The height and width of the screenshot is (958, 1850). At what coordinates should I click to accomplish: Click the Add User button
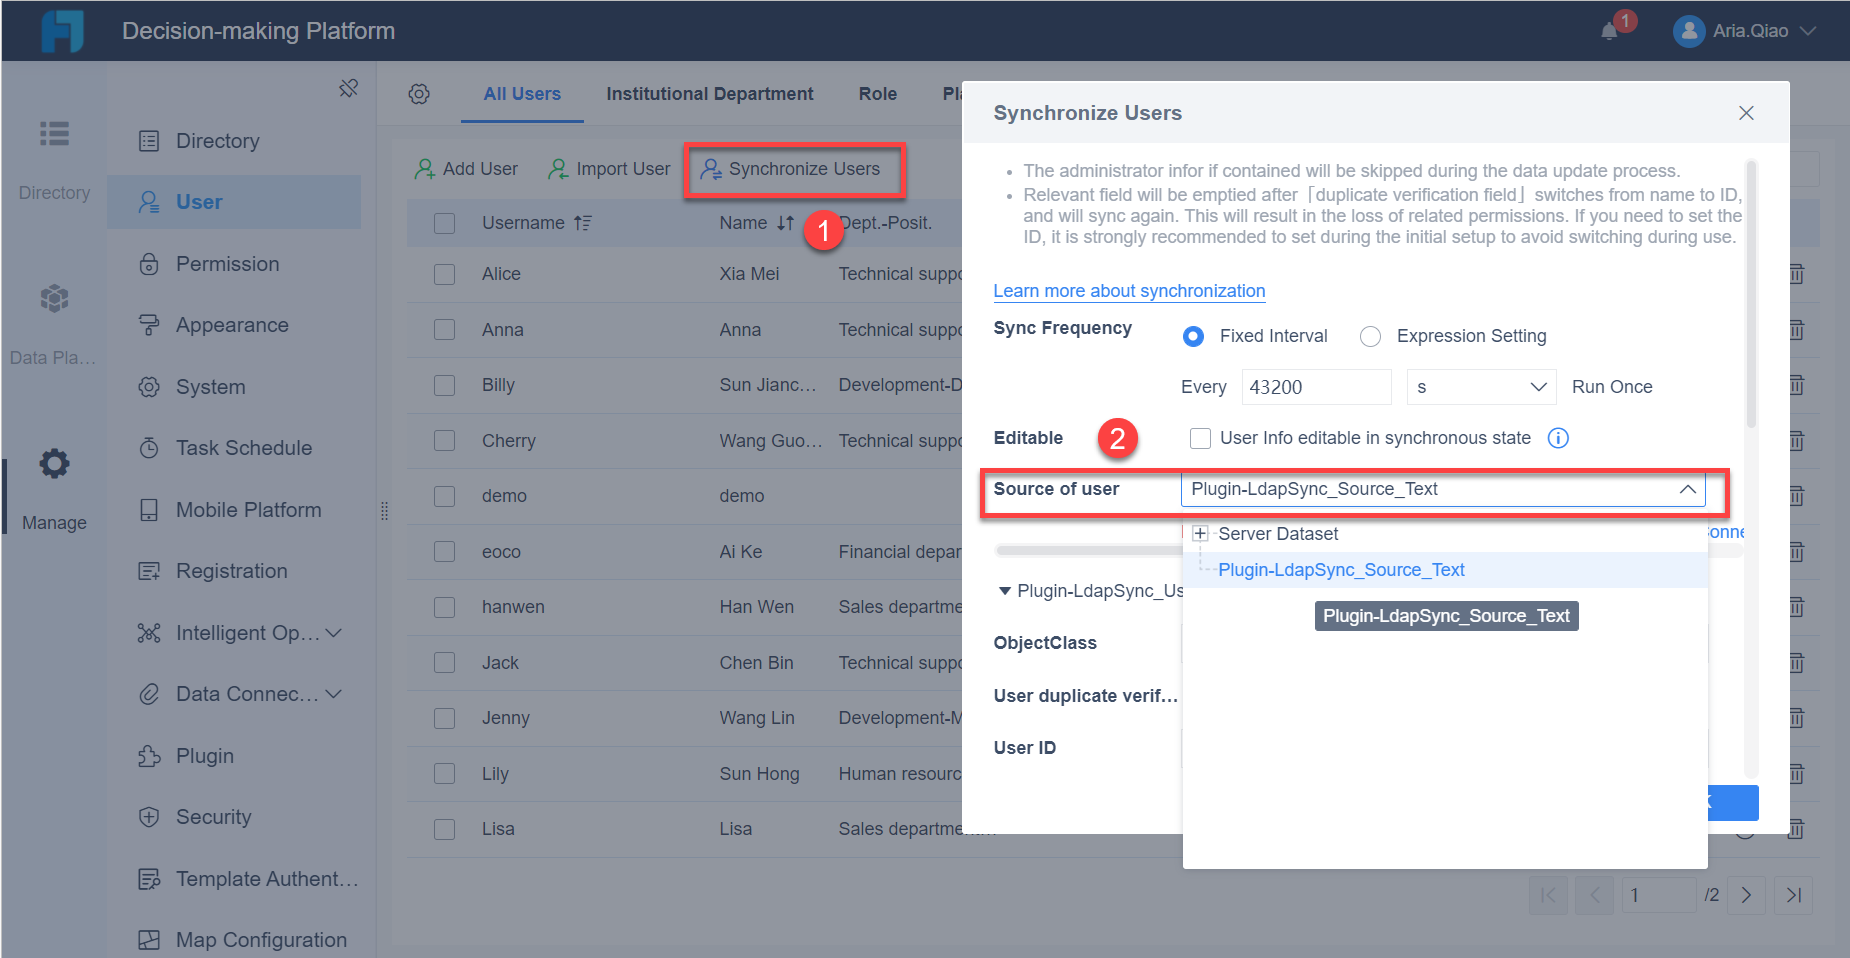pyautogui.click(x=465, y=168)
